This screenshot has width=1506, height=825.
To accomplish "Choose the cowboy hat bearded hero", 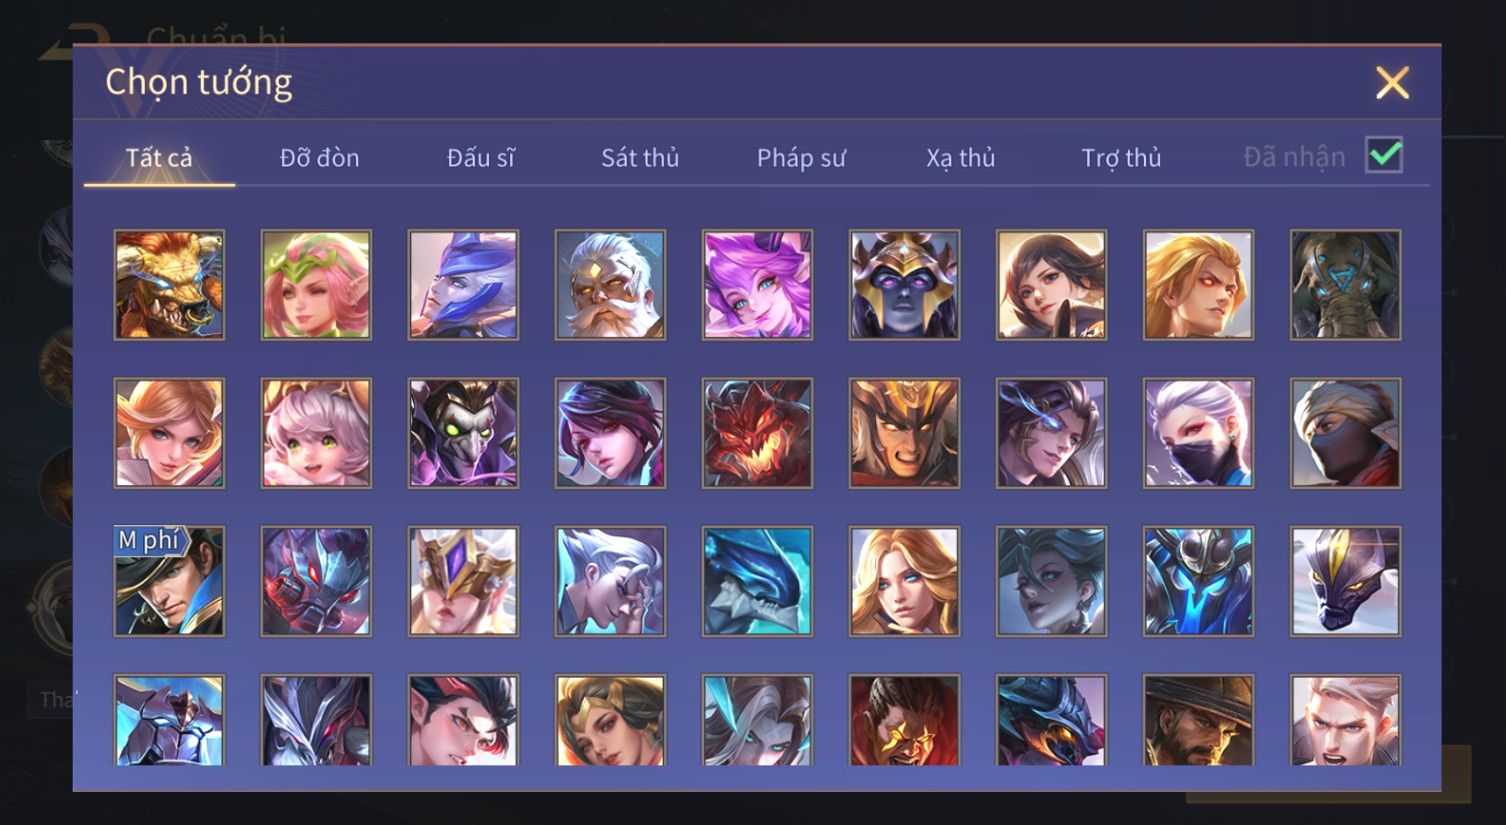I will point(1198,720).
